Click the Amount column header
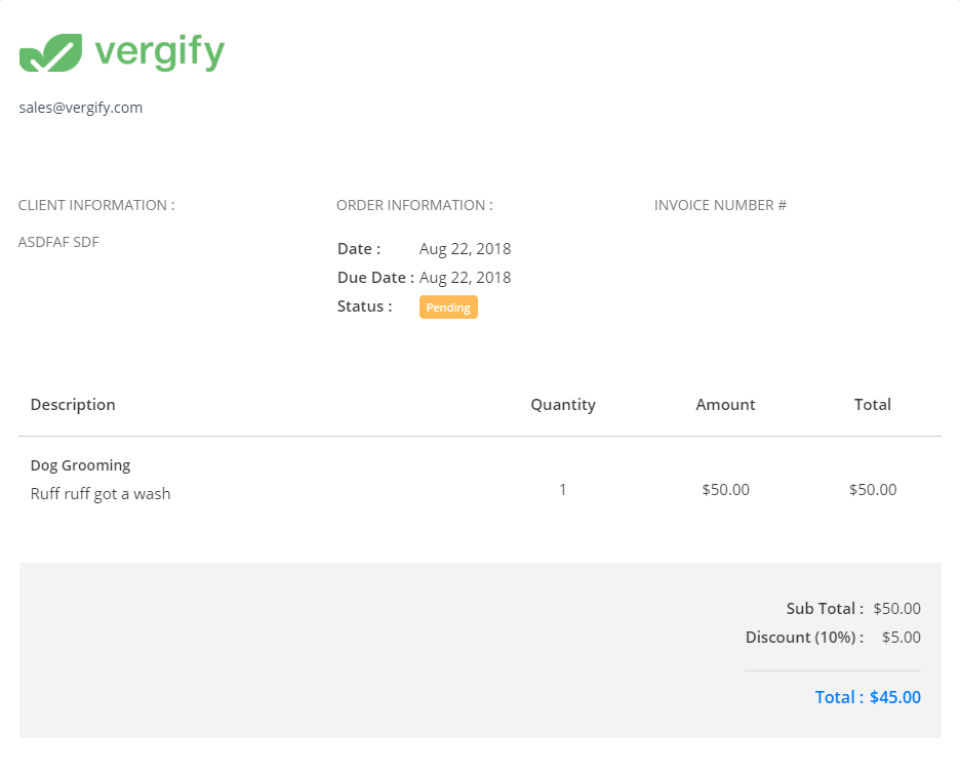960x776 pixels. 725,405
